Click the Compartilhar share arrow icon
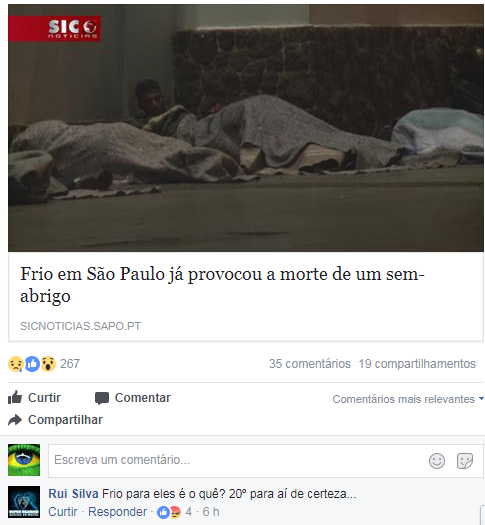 point(15,420)
